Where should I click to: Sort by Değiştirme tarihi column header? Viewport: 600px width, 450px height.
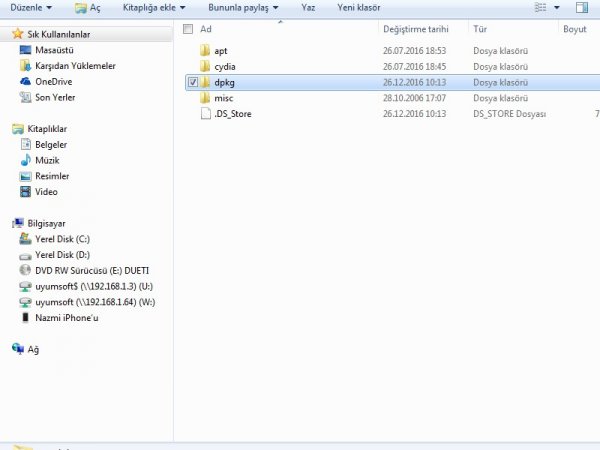tap(415, 29)
